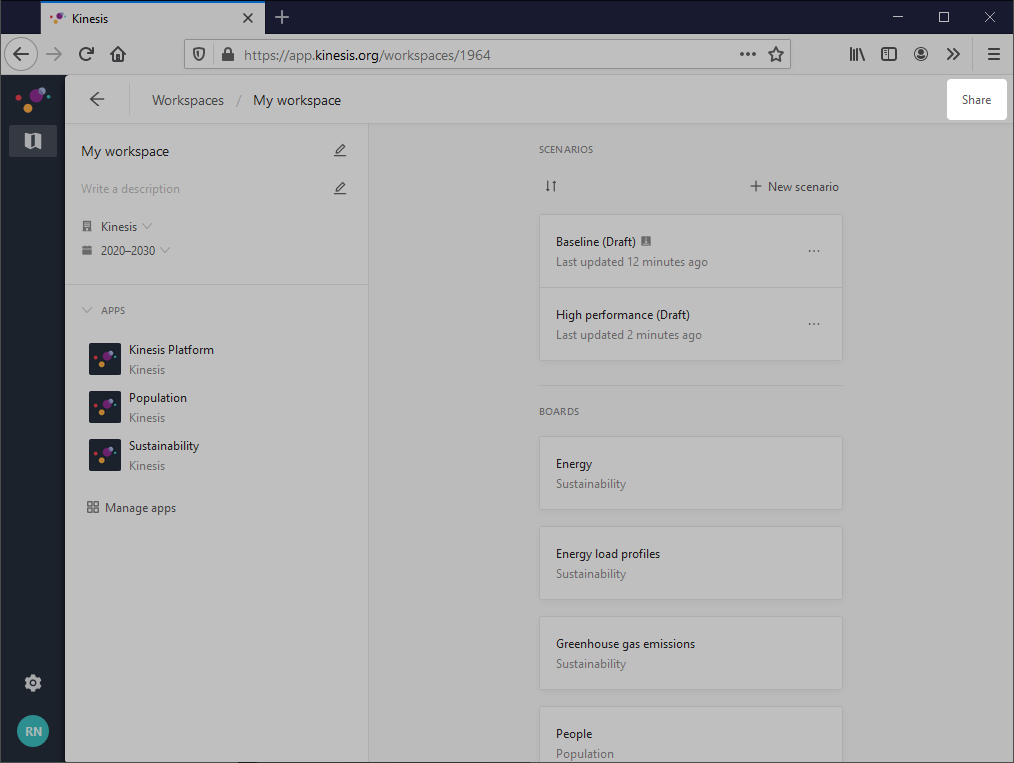1014x763 pixels.
Task: Click browser back button
Action: click(21, 54)
